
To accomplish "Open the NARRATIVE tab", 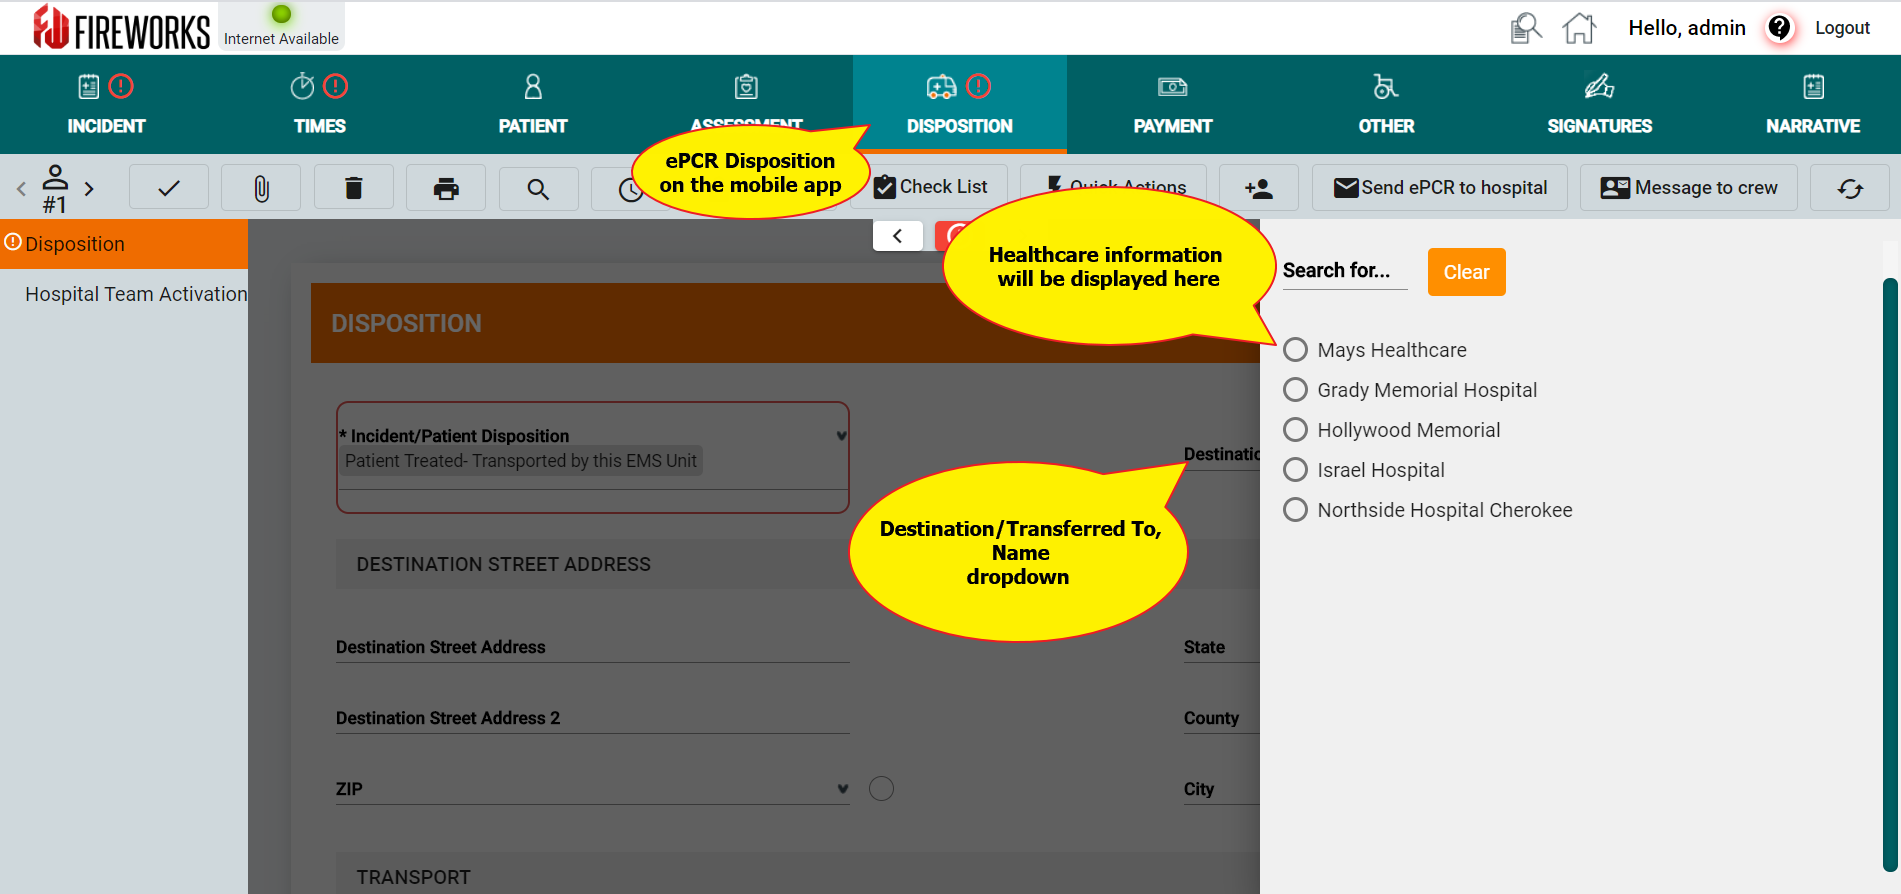I will click(1813, 104).
